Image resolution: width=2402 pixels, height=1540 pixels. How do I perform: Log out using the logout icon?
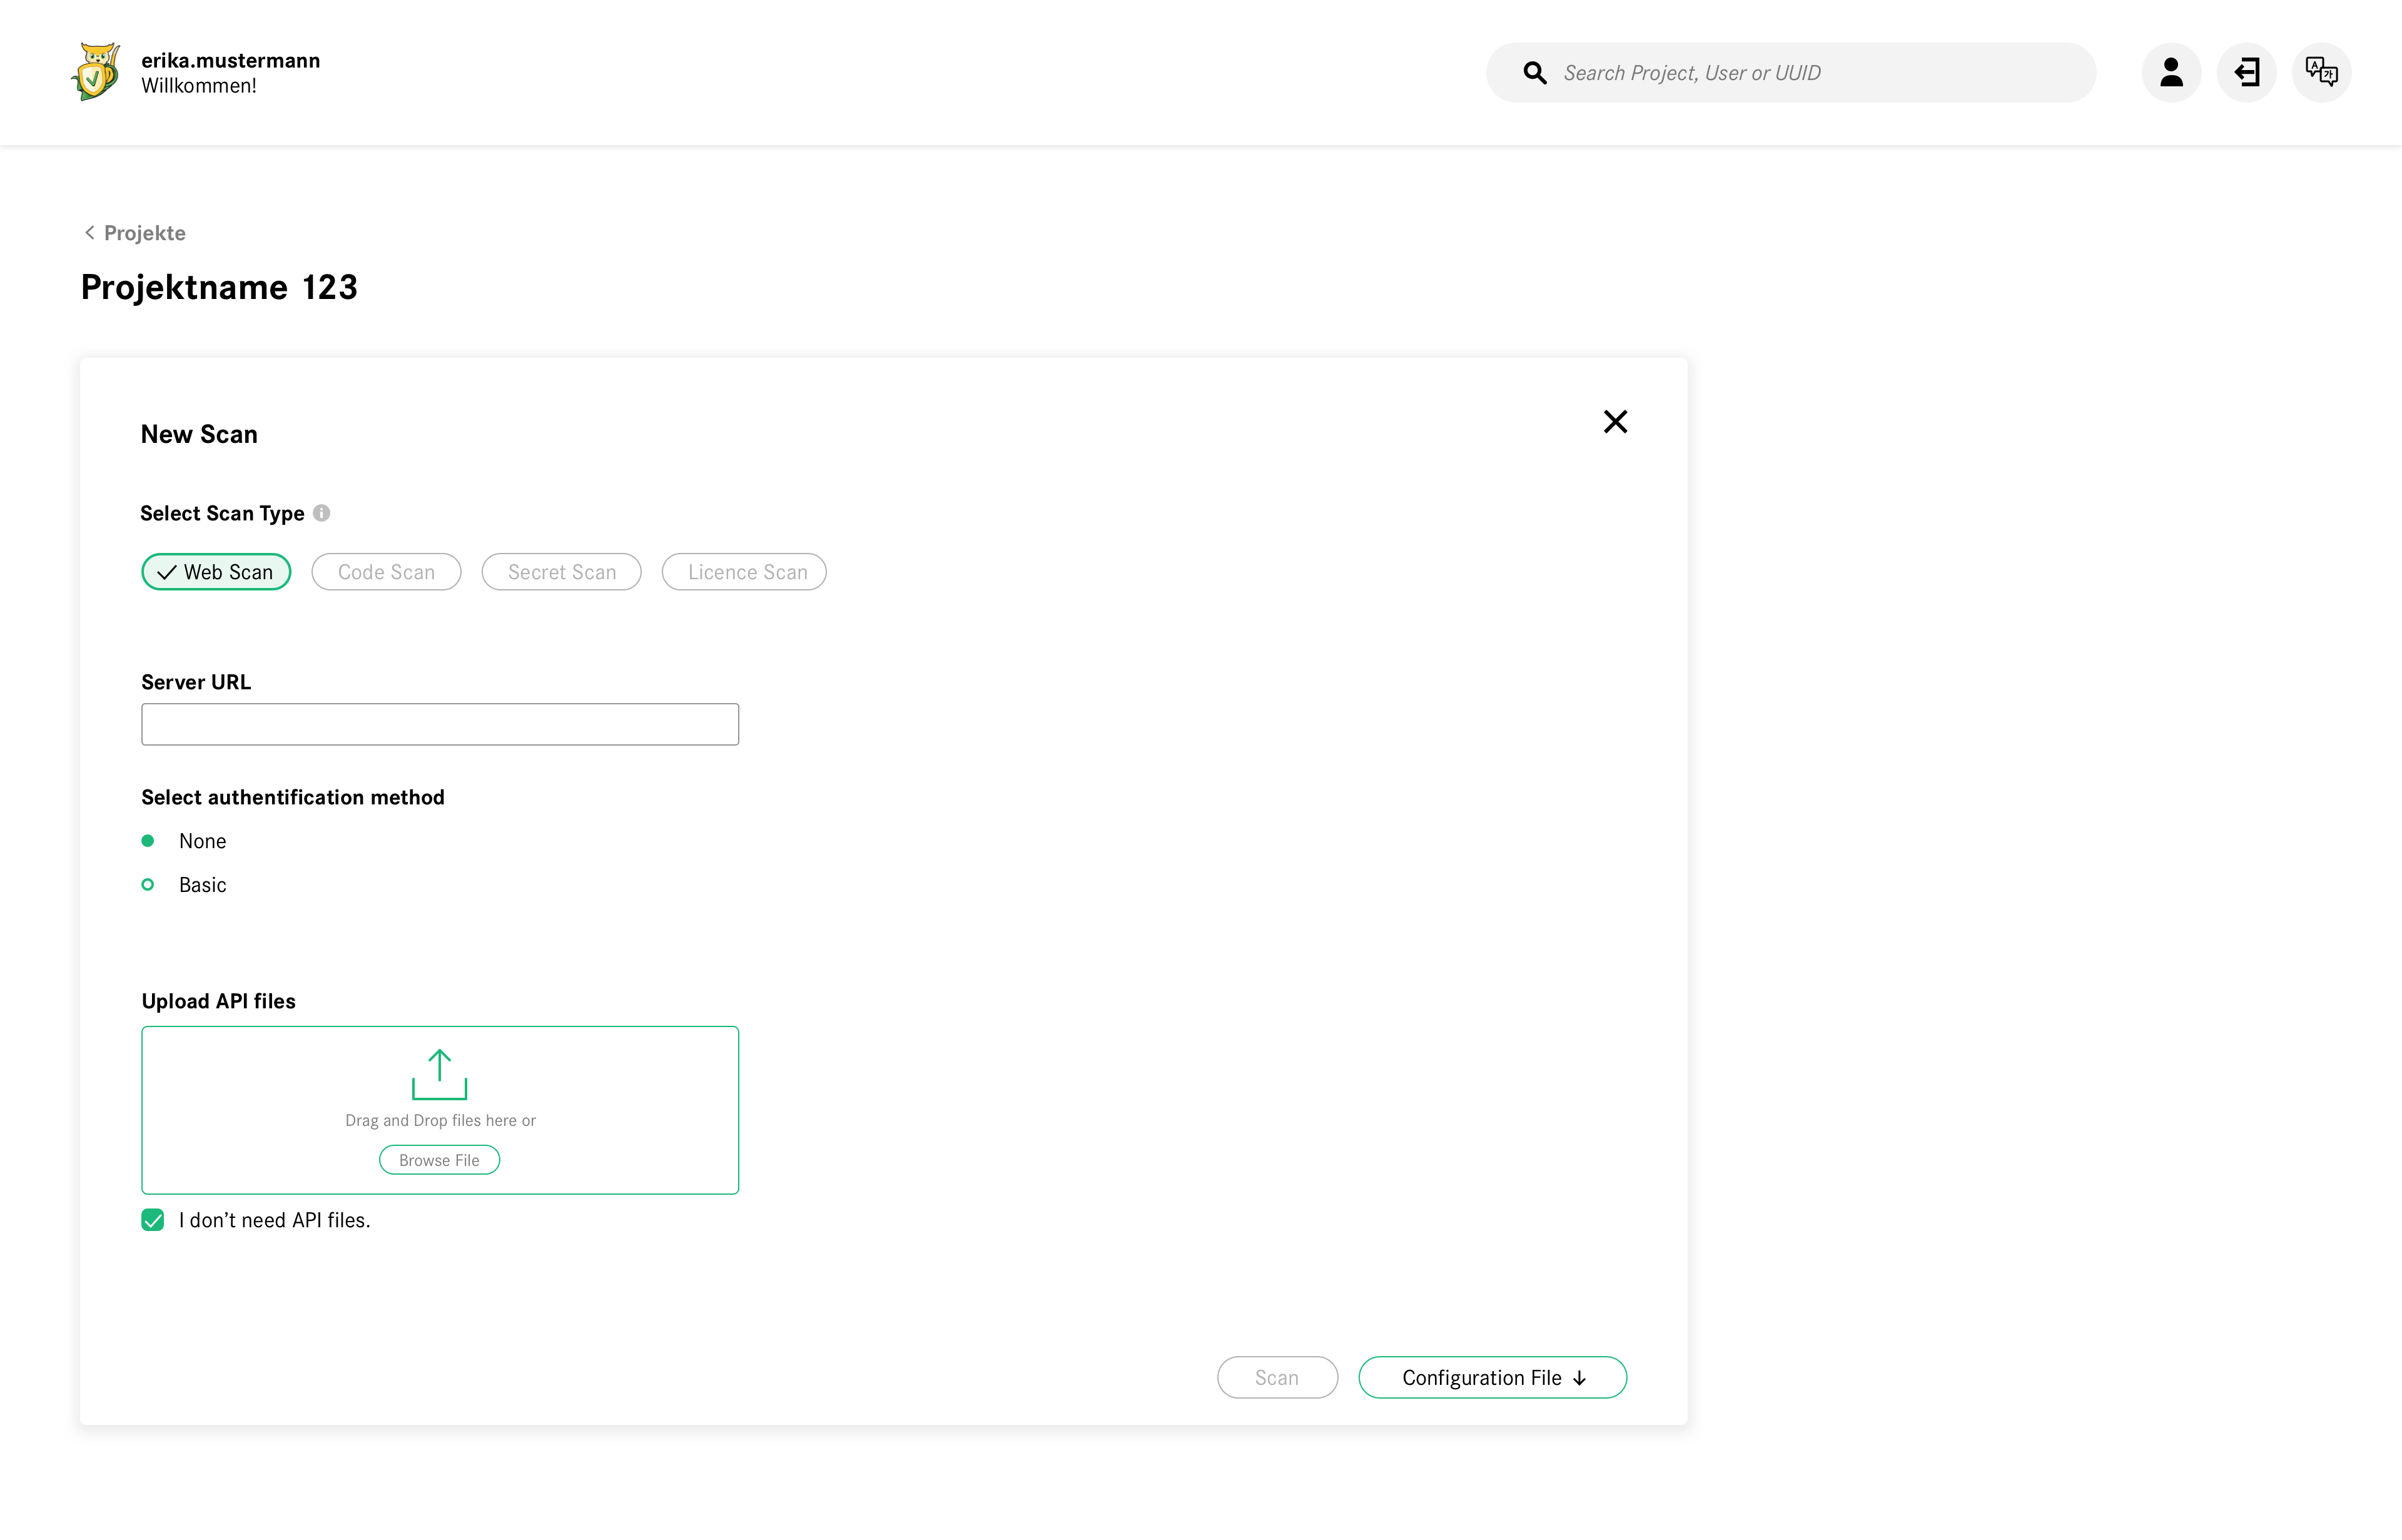2246,72
